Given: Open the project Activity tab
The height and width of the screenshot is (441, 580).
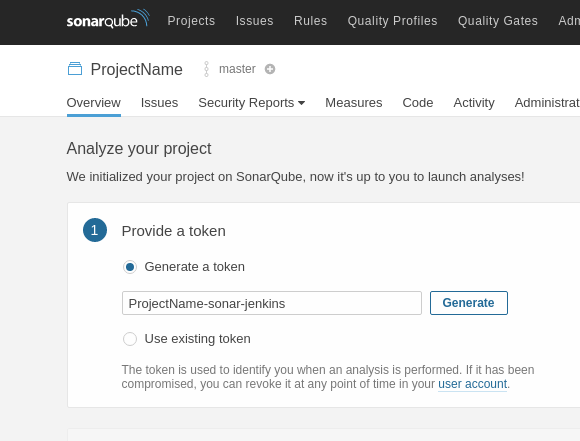Looking at the screenshot, I should coord(474,103).
